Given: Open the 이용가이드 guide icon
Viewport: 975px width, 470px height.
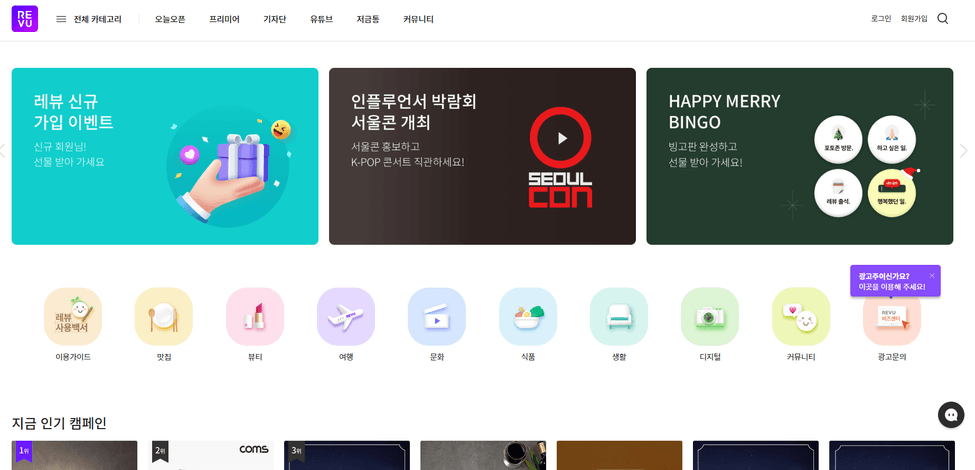Looking at the screenshot, I should click(x=73, y=316).
